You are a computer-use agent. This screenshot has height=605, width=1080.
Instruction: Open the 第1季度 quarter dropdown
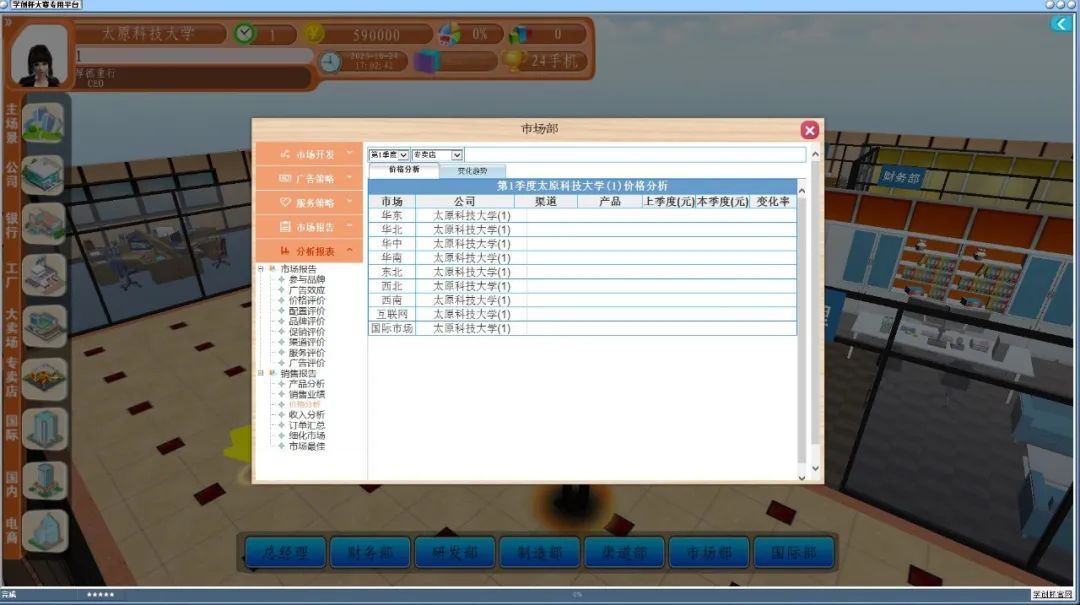(x=389, y=155)
